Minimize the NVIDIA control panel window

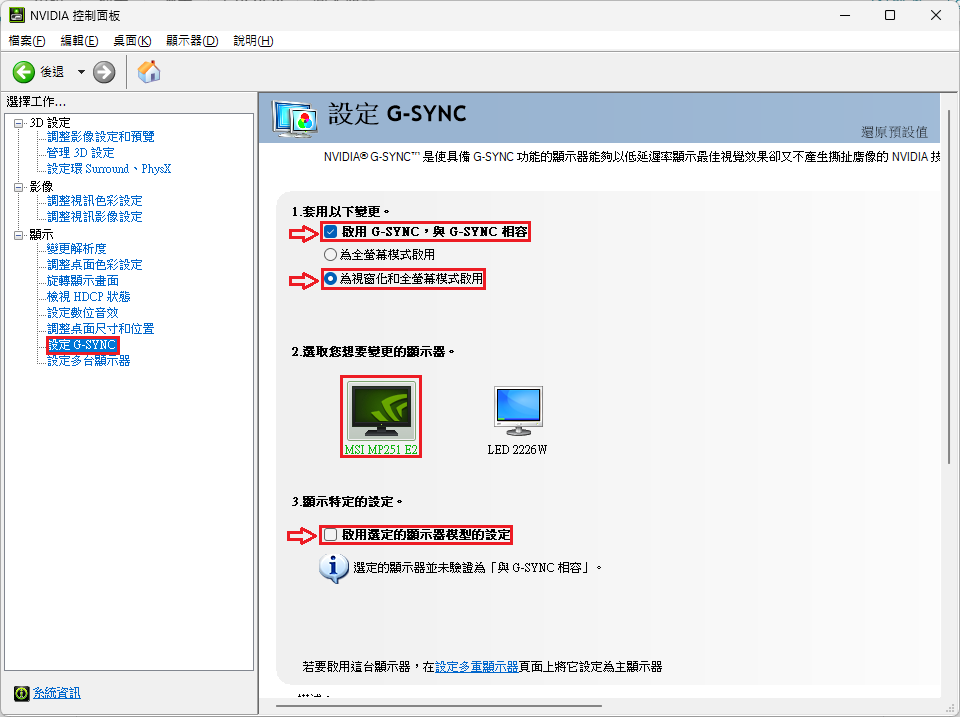click(846, 15)
